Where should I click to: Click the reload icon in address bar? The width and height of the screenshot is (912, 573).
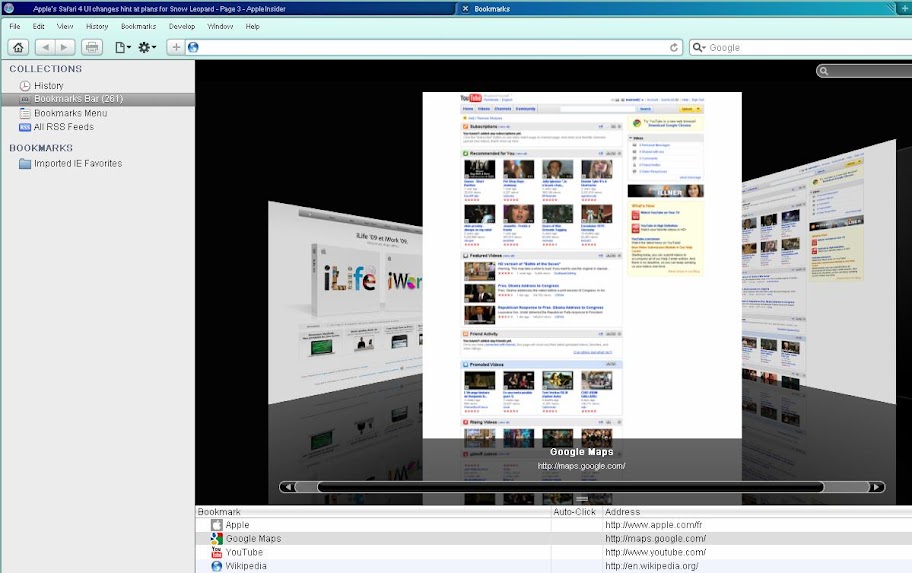coord(674,47)
